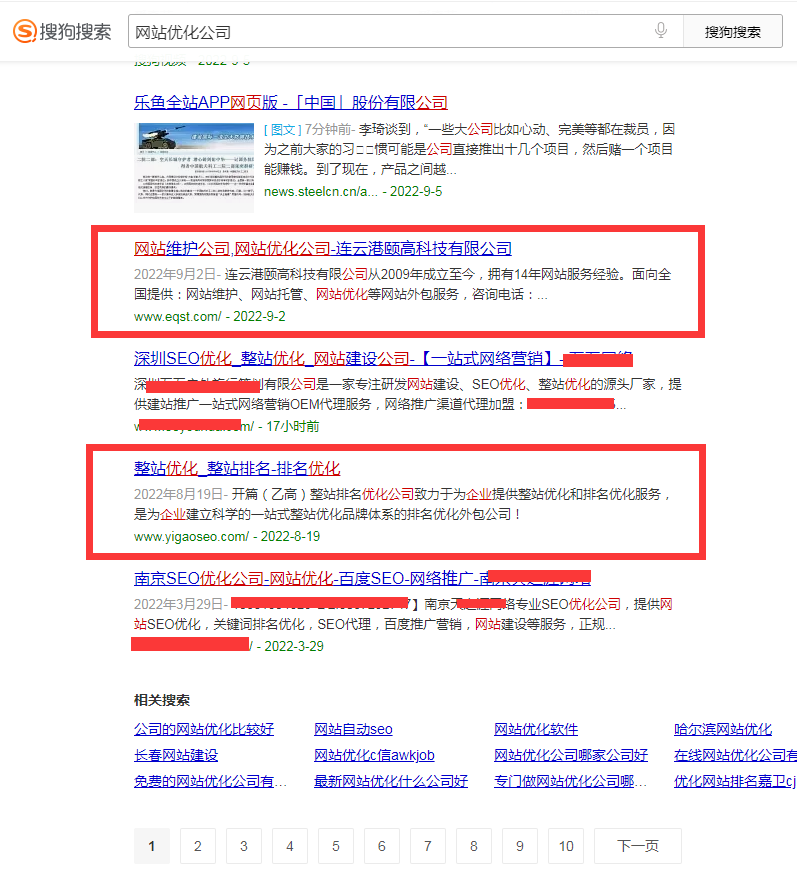Select related search 免费的网站优化公司有
This screenshot has width=797, height=893.
point(210,781)
